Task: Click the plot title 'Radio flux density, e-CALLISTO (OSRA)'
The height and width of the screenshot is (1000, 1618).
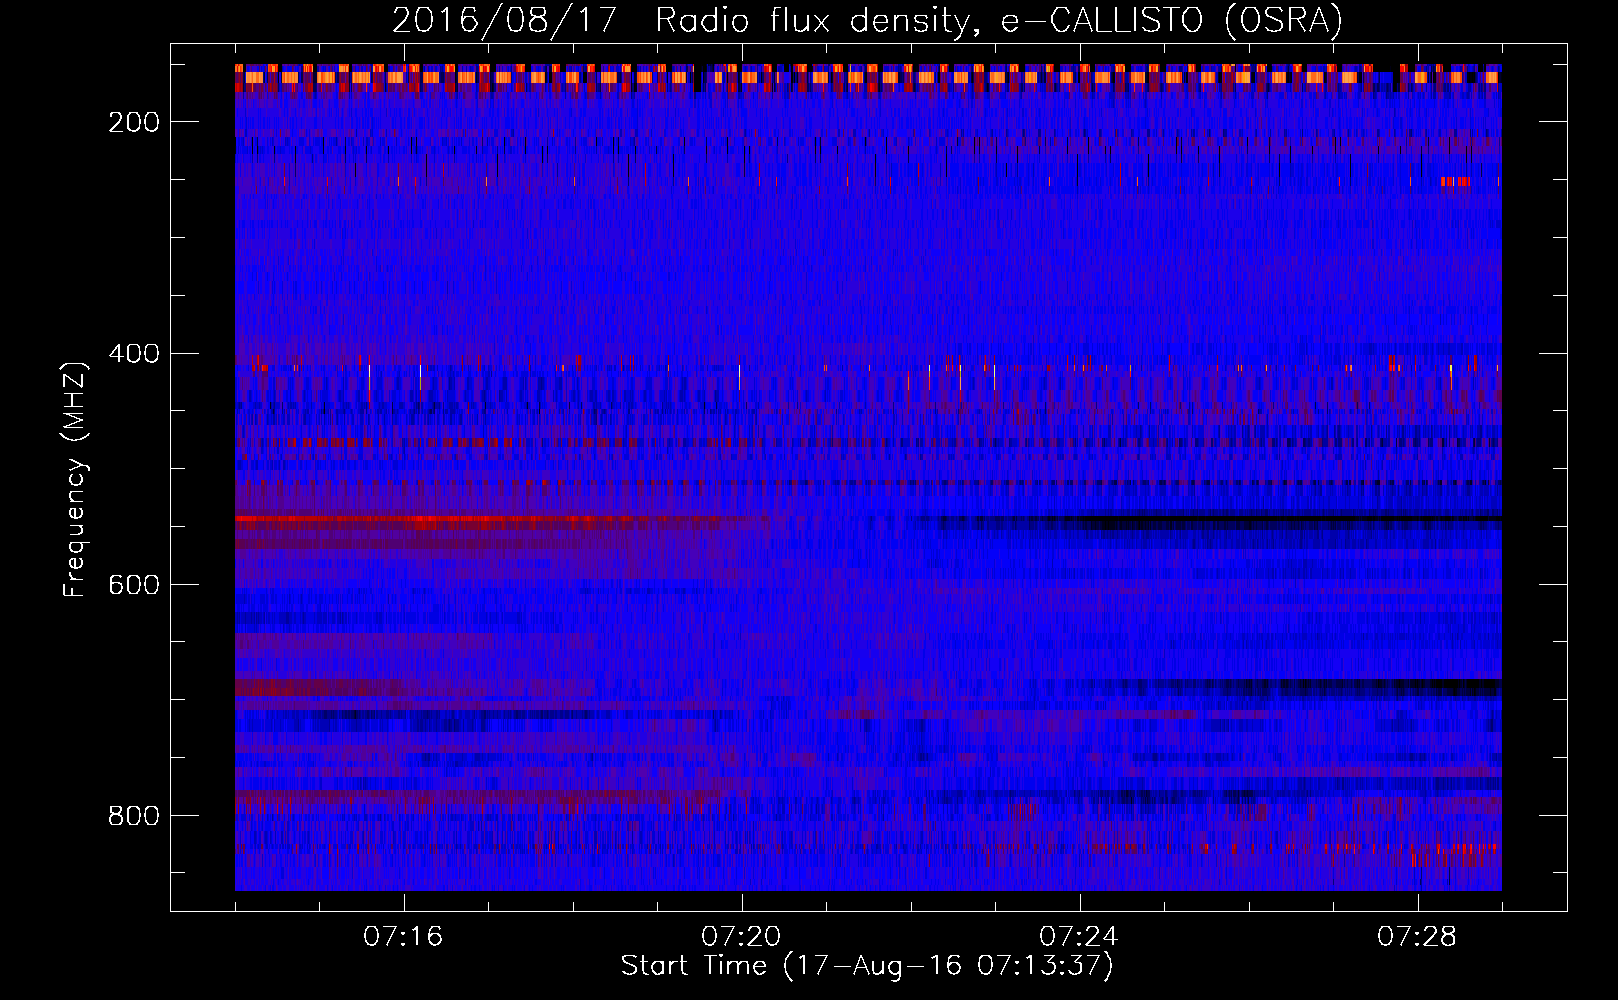Action: [999, 21]
